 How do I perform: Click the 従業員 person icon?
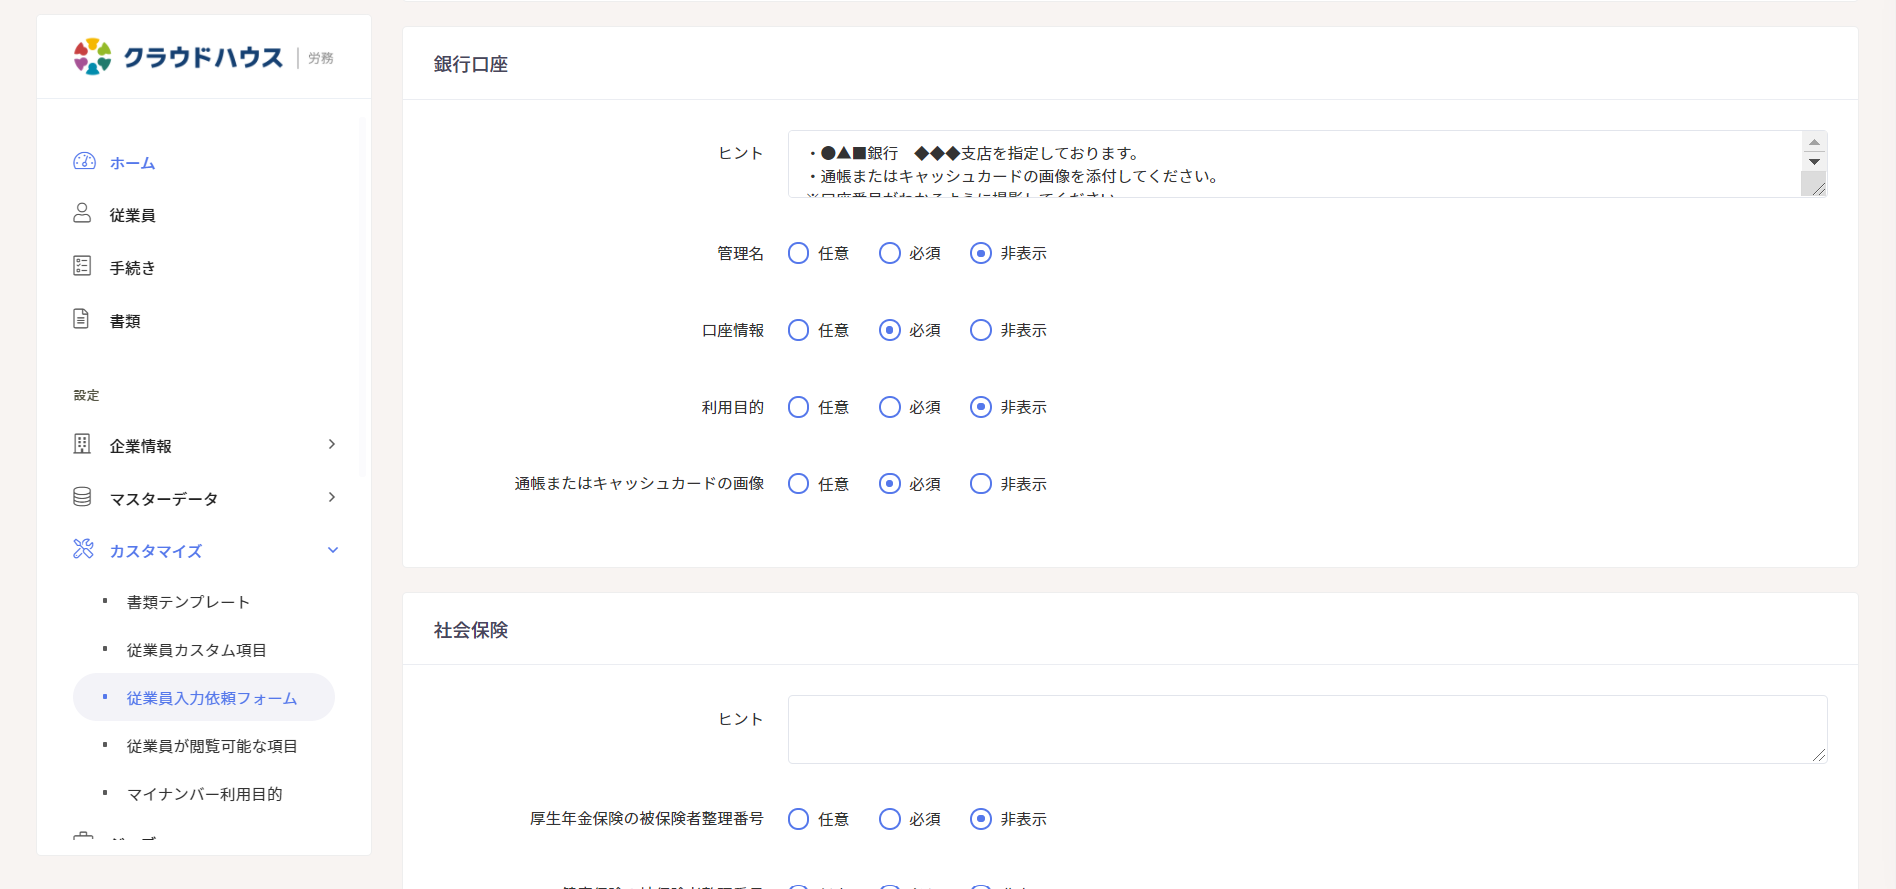[x=82, y=213]
